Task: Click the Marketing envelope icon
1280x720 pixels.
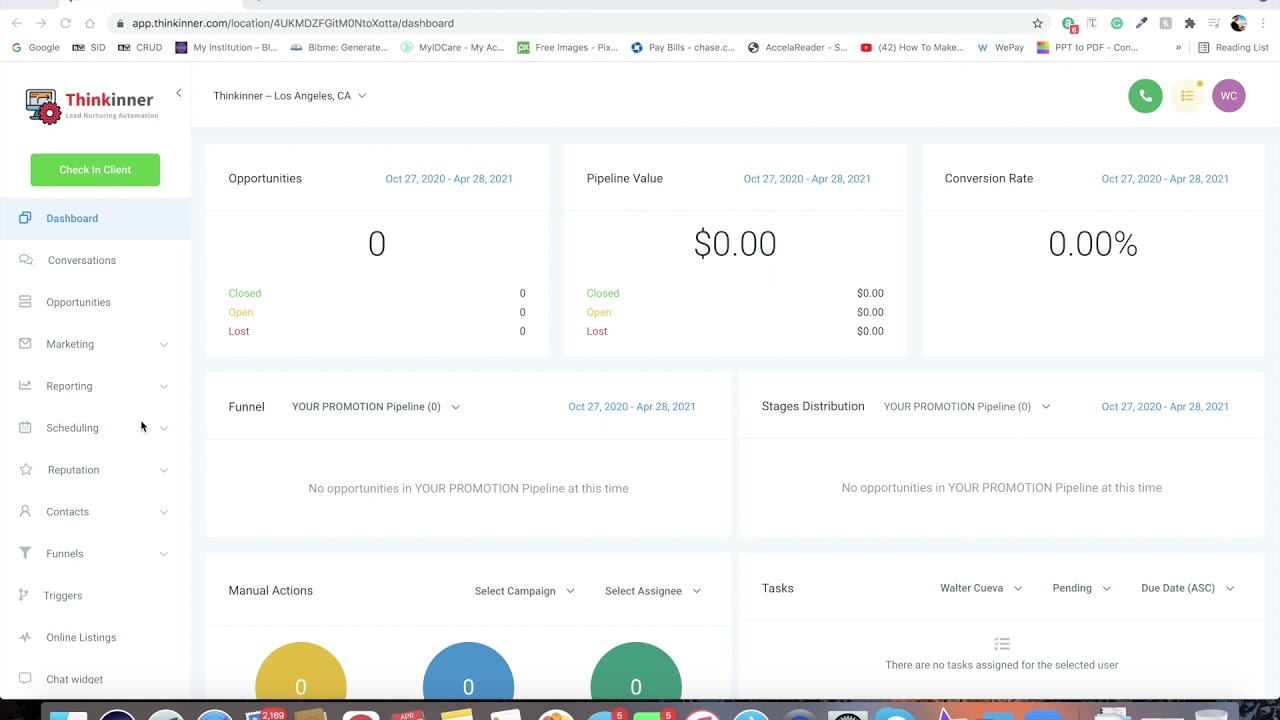Action: coord(25,344)
